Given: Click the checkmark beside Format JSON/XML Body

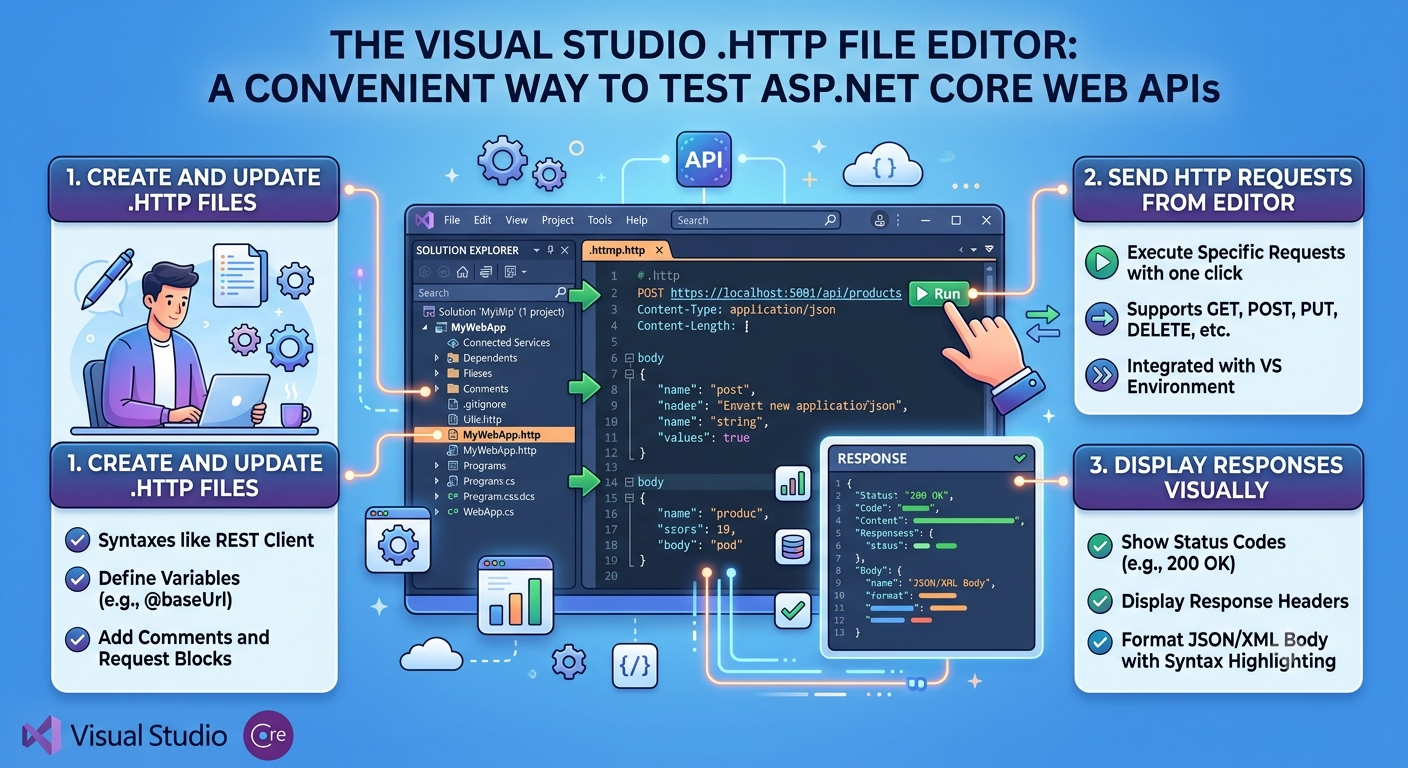Looking at the screenshot, I should [1100, 641].
